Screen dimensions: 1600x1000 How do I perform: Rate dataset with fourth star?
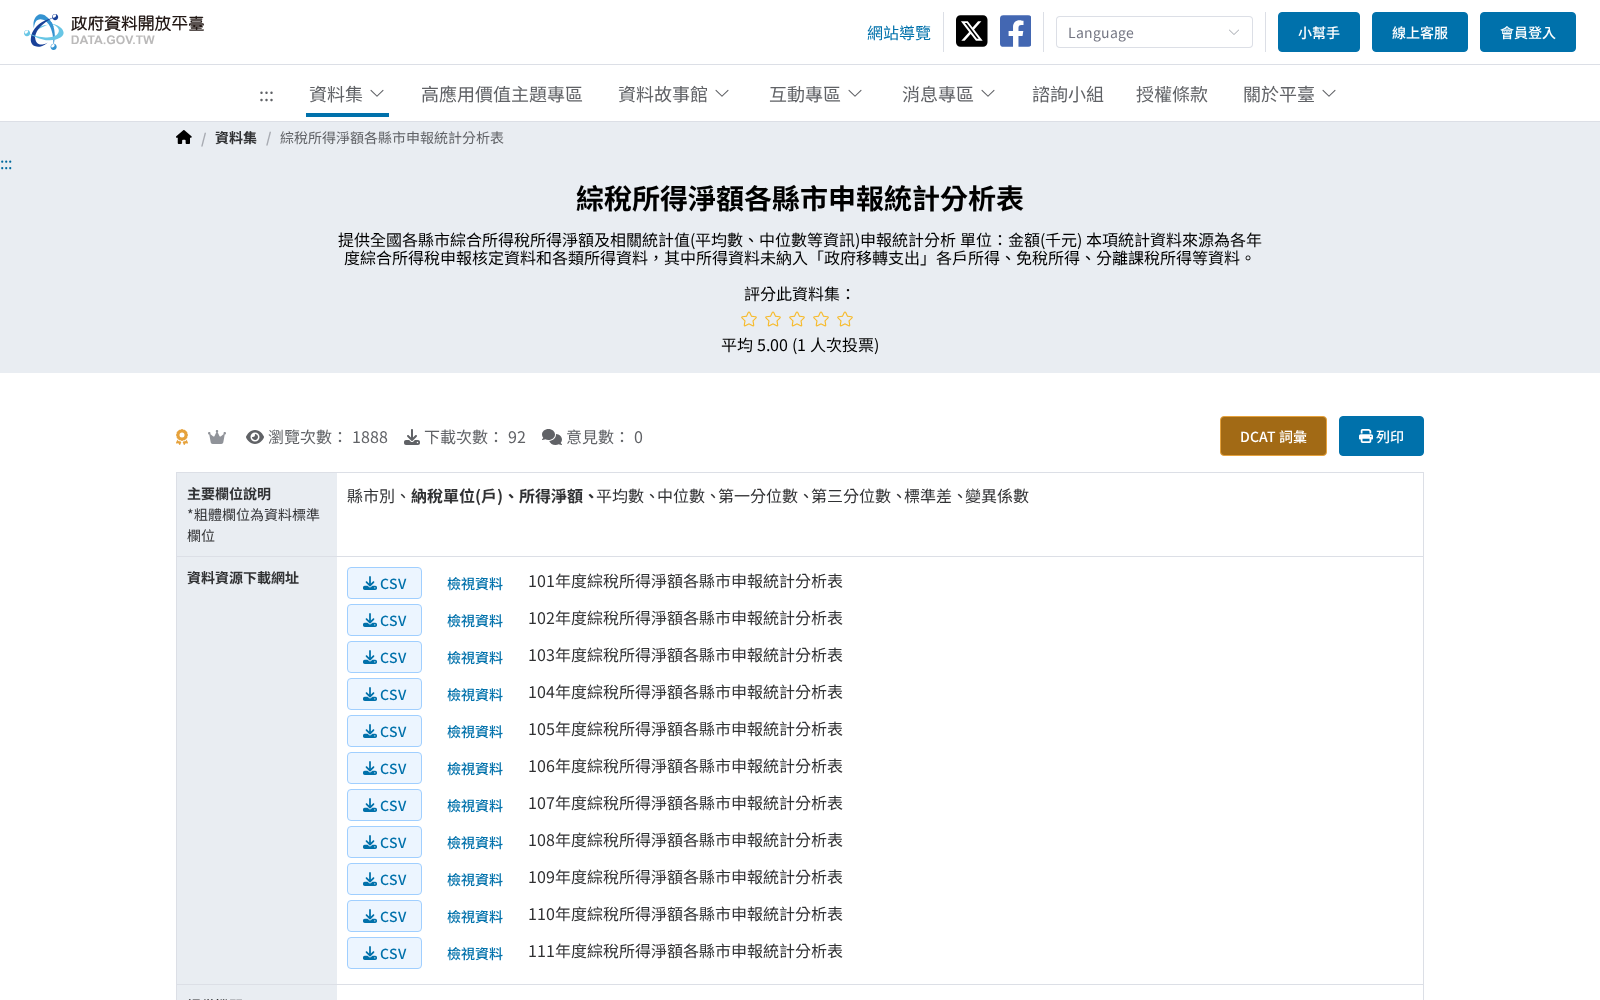[821, 319]
